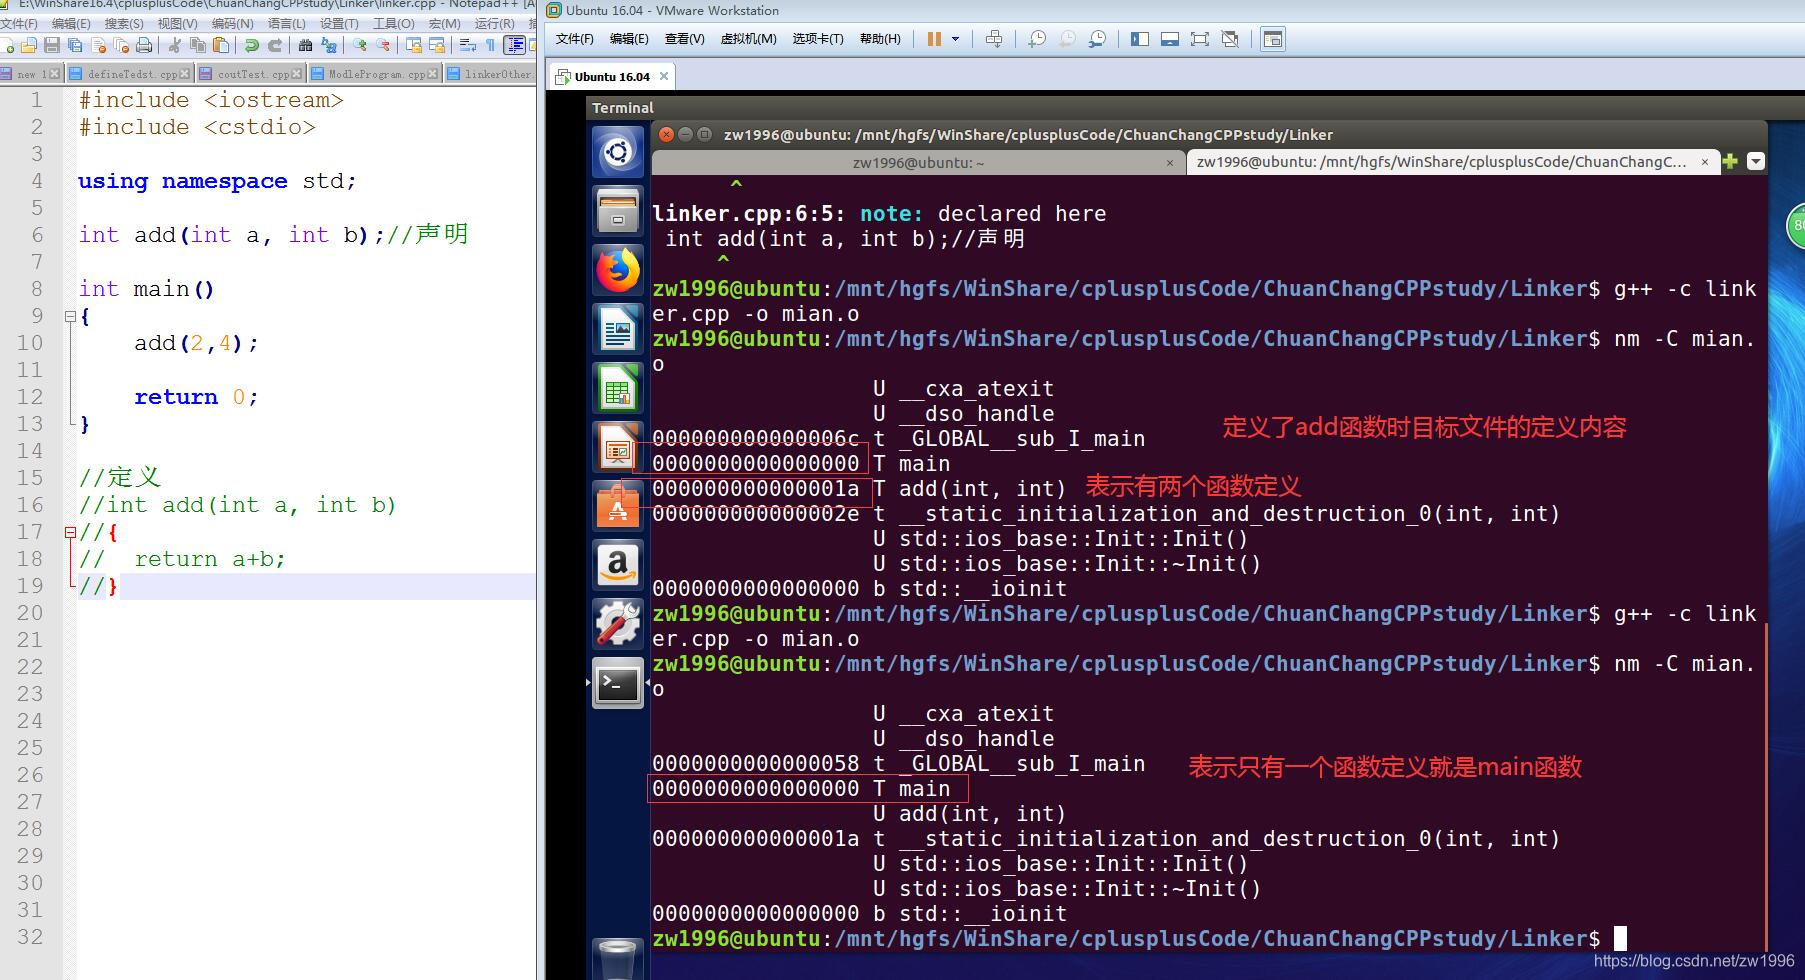Viewport: 1805px width, 980px height.
Task: Switch to the ModleProgram.cpp tab
Action: point(374,74)
